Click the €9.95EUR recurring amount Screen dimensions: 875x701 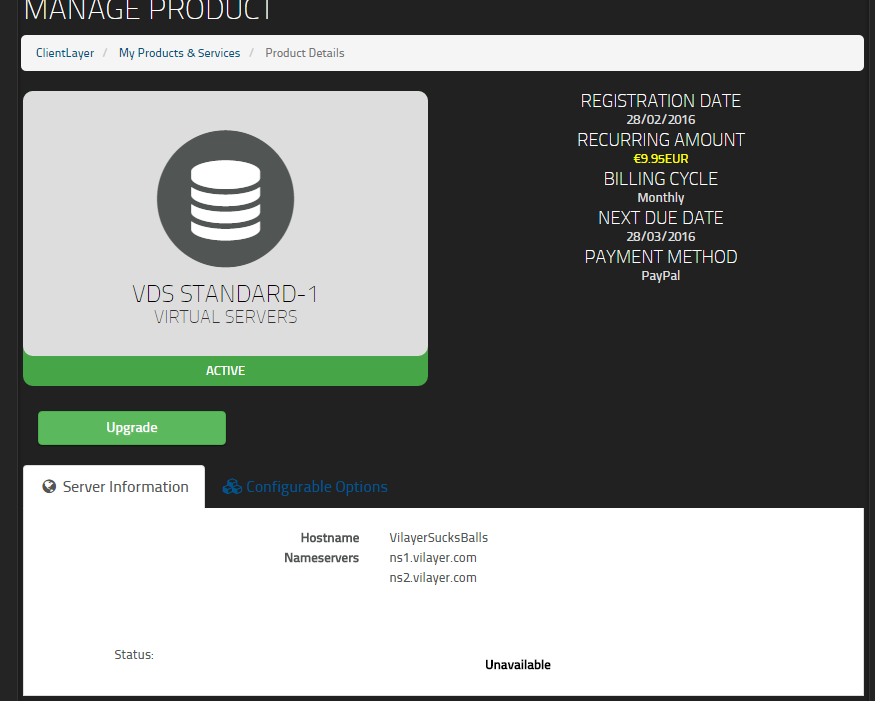point(661,159)
